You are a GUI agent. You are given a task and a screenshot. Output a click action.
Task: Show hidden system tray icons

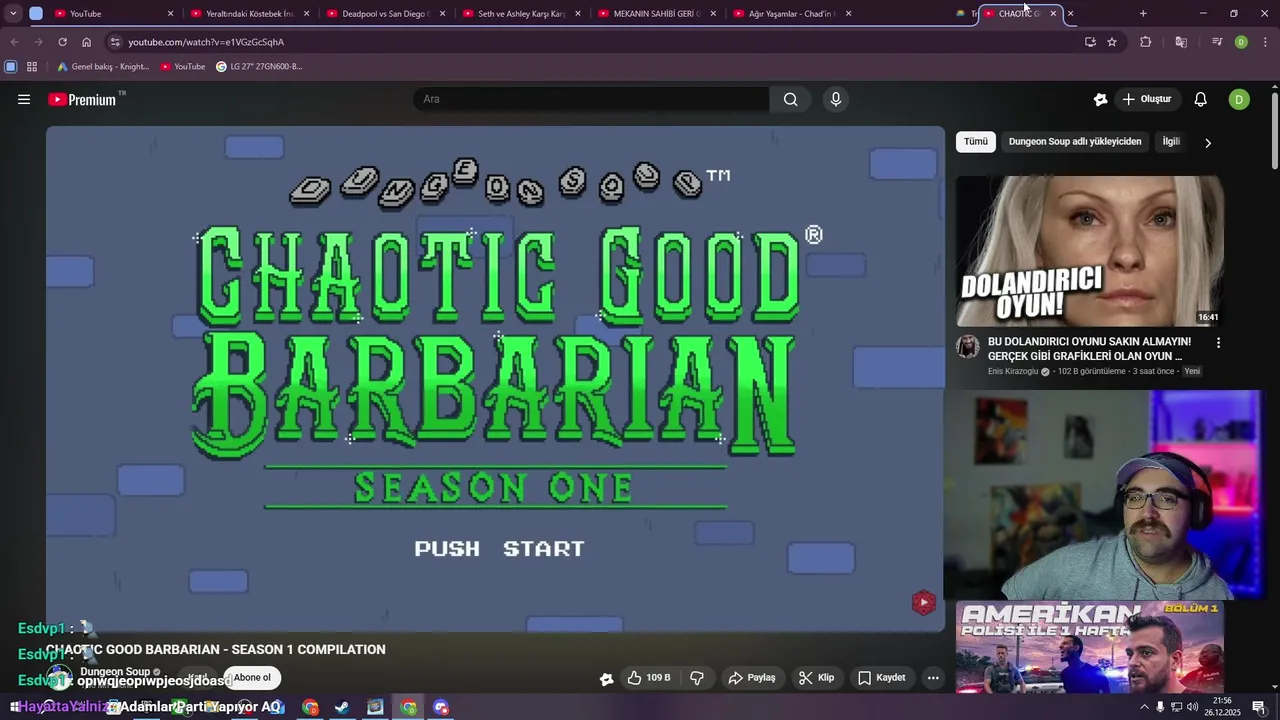[1144, 707]
